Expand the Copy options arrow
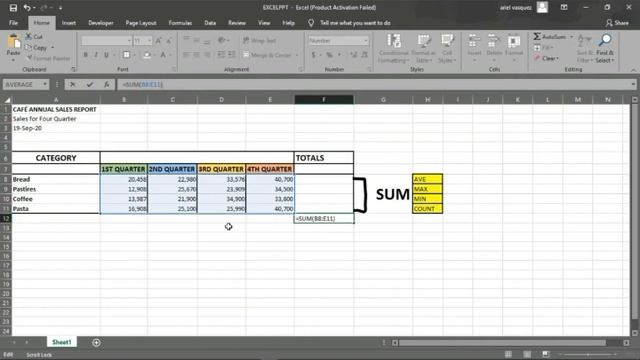The height and width of the screenshot is (360, 640). tap(53, 48)
